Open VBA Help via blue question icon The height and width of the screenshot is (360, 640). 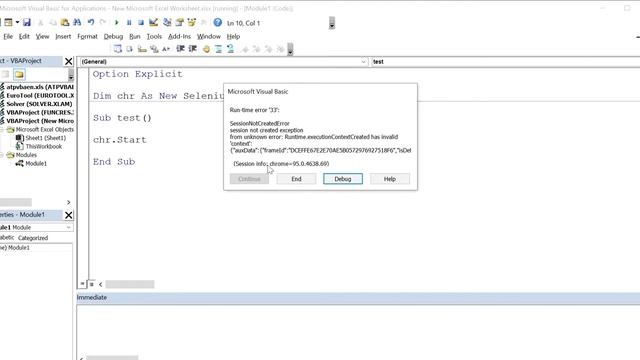[x=218, y=22]
